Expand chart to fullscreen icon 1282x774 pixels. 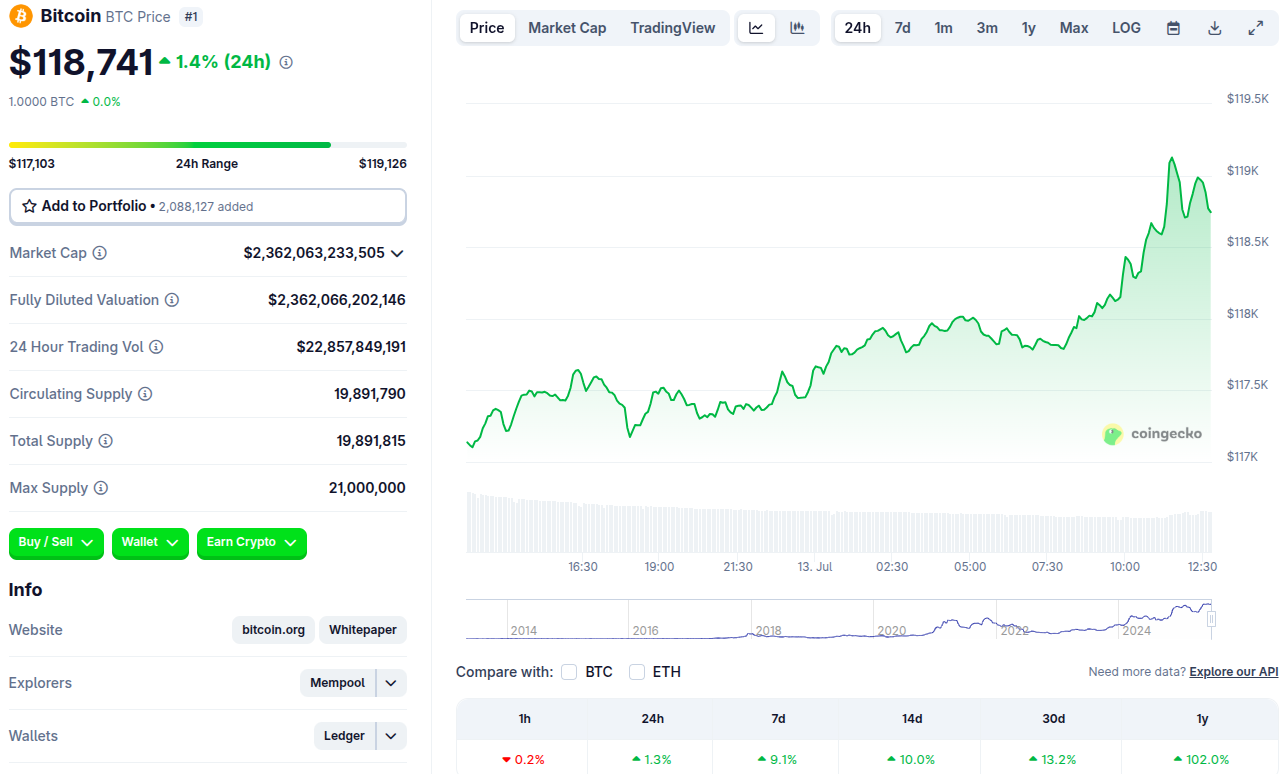click(1256, 28)
